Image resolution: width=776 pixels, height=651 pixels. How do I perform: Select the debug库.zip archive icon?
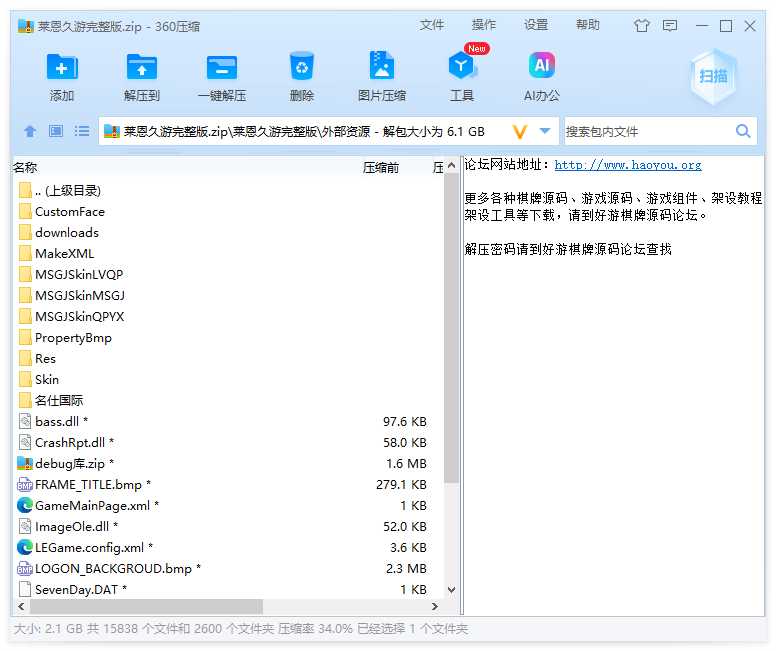point(25,463)
